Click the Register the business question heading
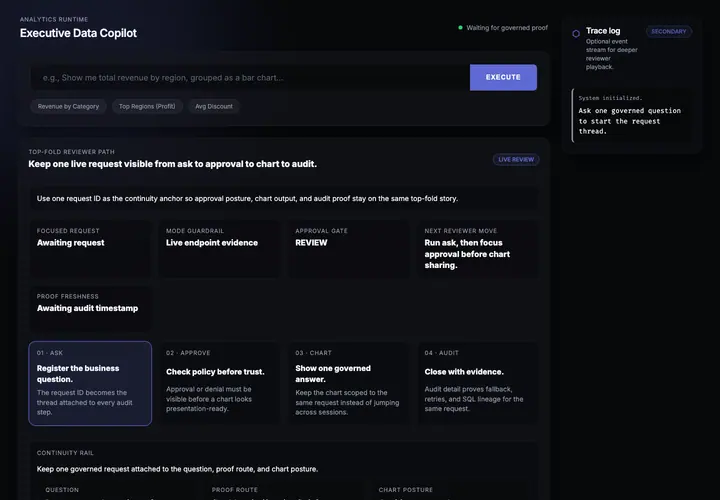This screenshot has width=720, height=500. tap(78, 374)
